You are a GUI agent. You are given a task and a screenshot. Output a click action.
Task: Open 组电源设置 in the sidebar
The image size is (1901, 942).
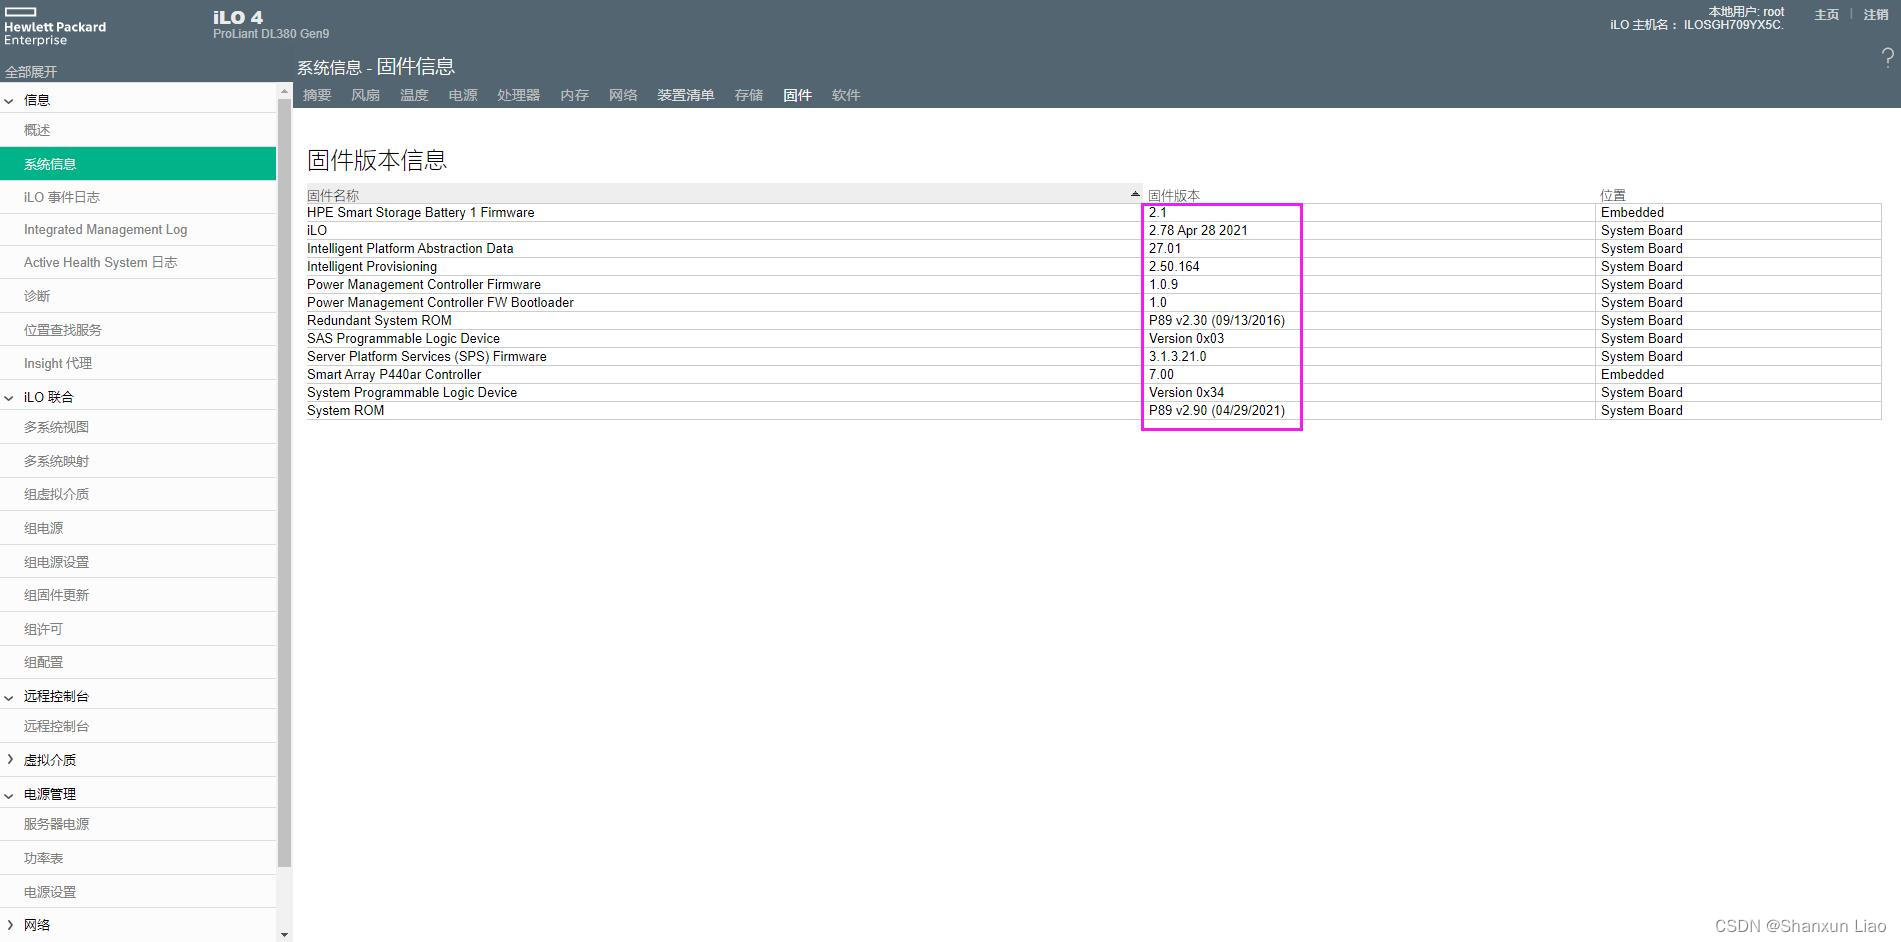(x=138, y=562)
